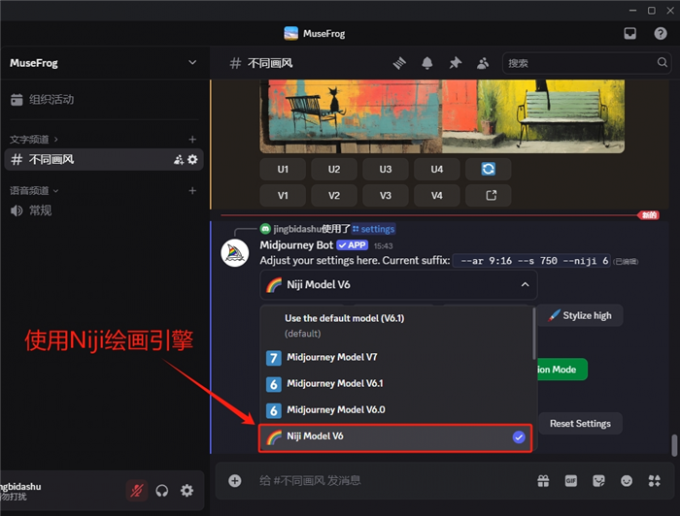The width and height of the screenshot is (680, 516).
Task: Upscale image with U3
Action: (385, 169)
